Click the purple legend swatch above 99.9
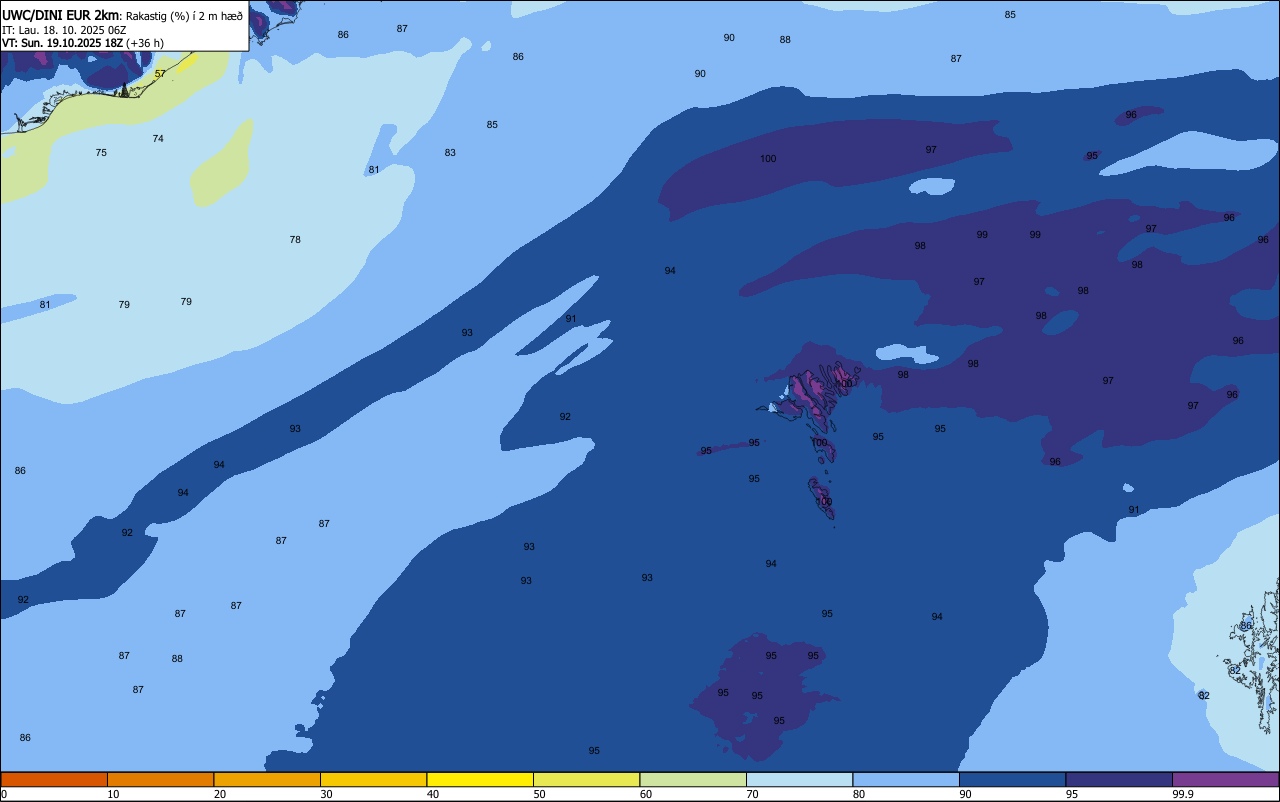1280x802 pixels. [x=1225, y=779]
